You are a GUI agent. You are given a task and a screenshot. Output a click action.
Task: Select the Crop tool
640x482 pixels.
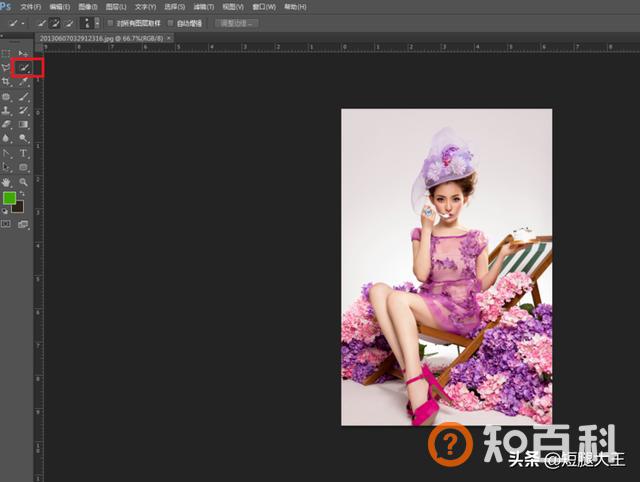pyautogui.click(x=6, y=82)
